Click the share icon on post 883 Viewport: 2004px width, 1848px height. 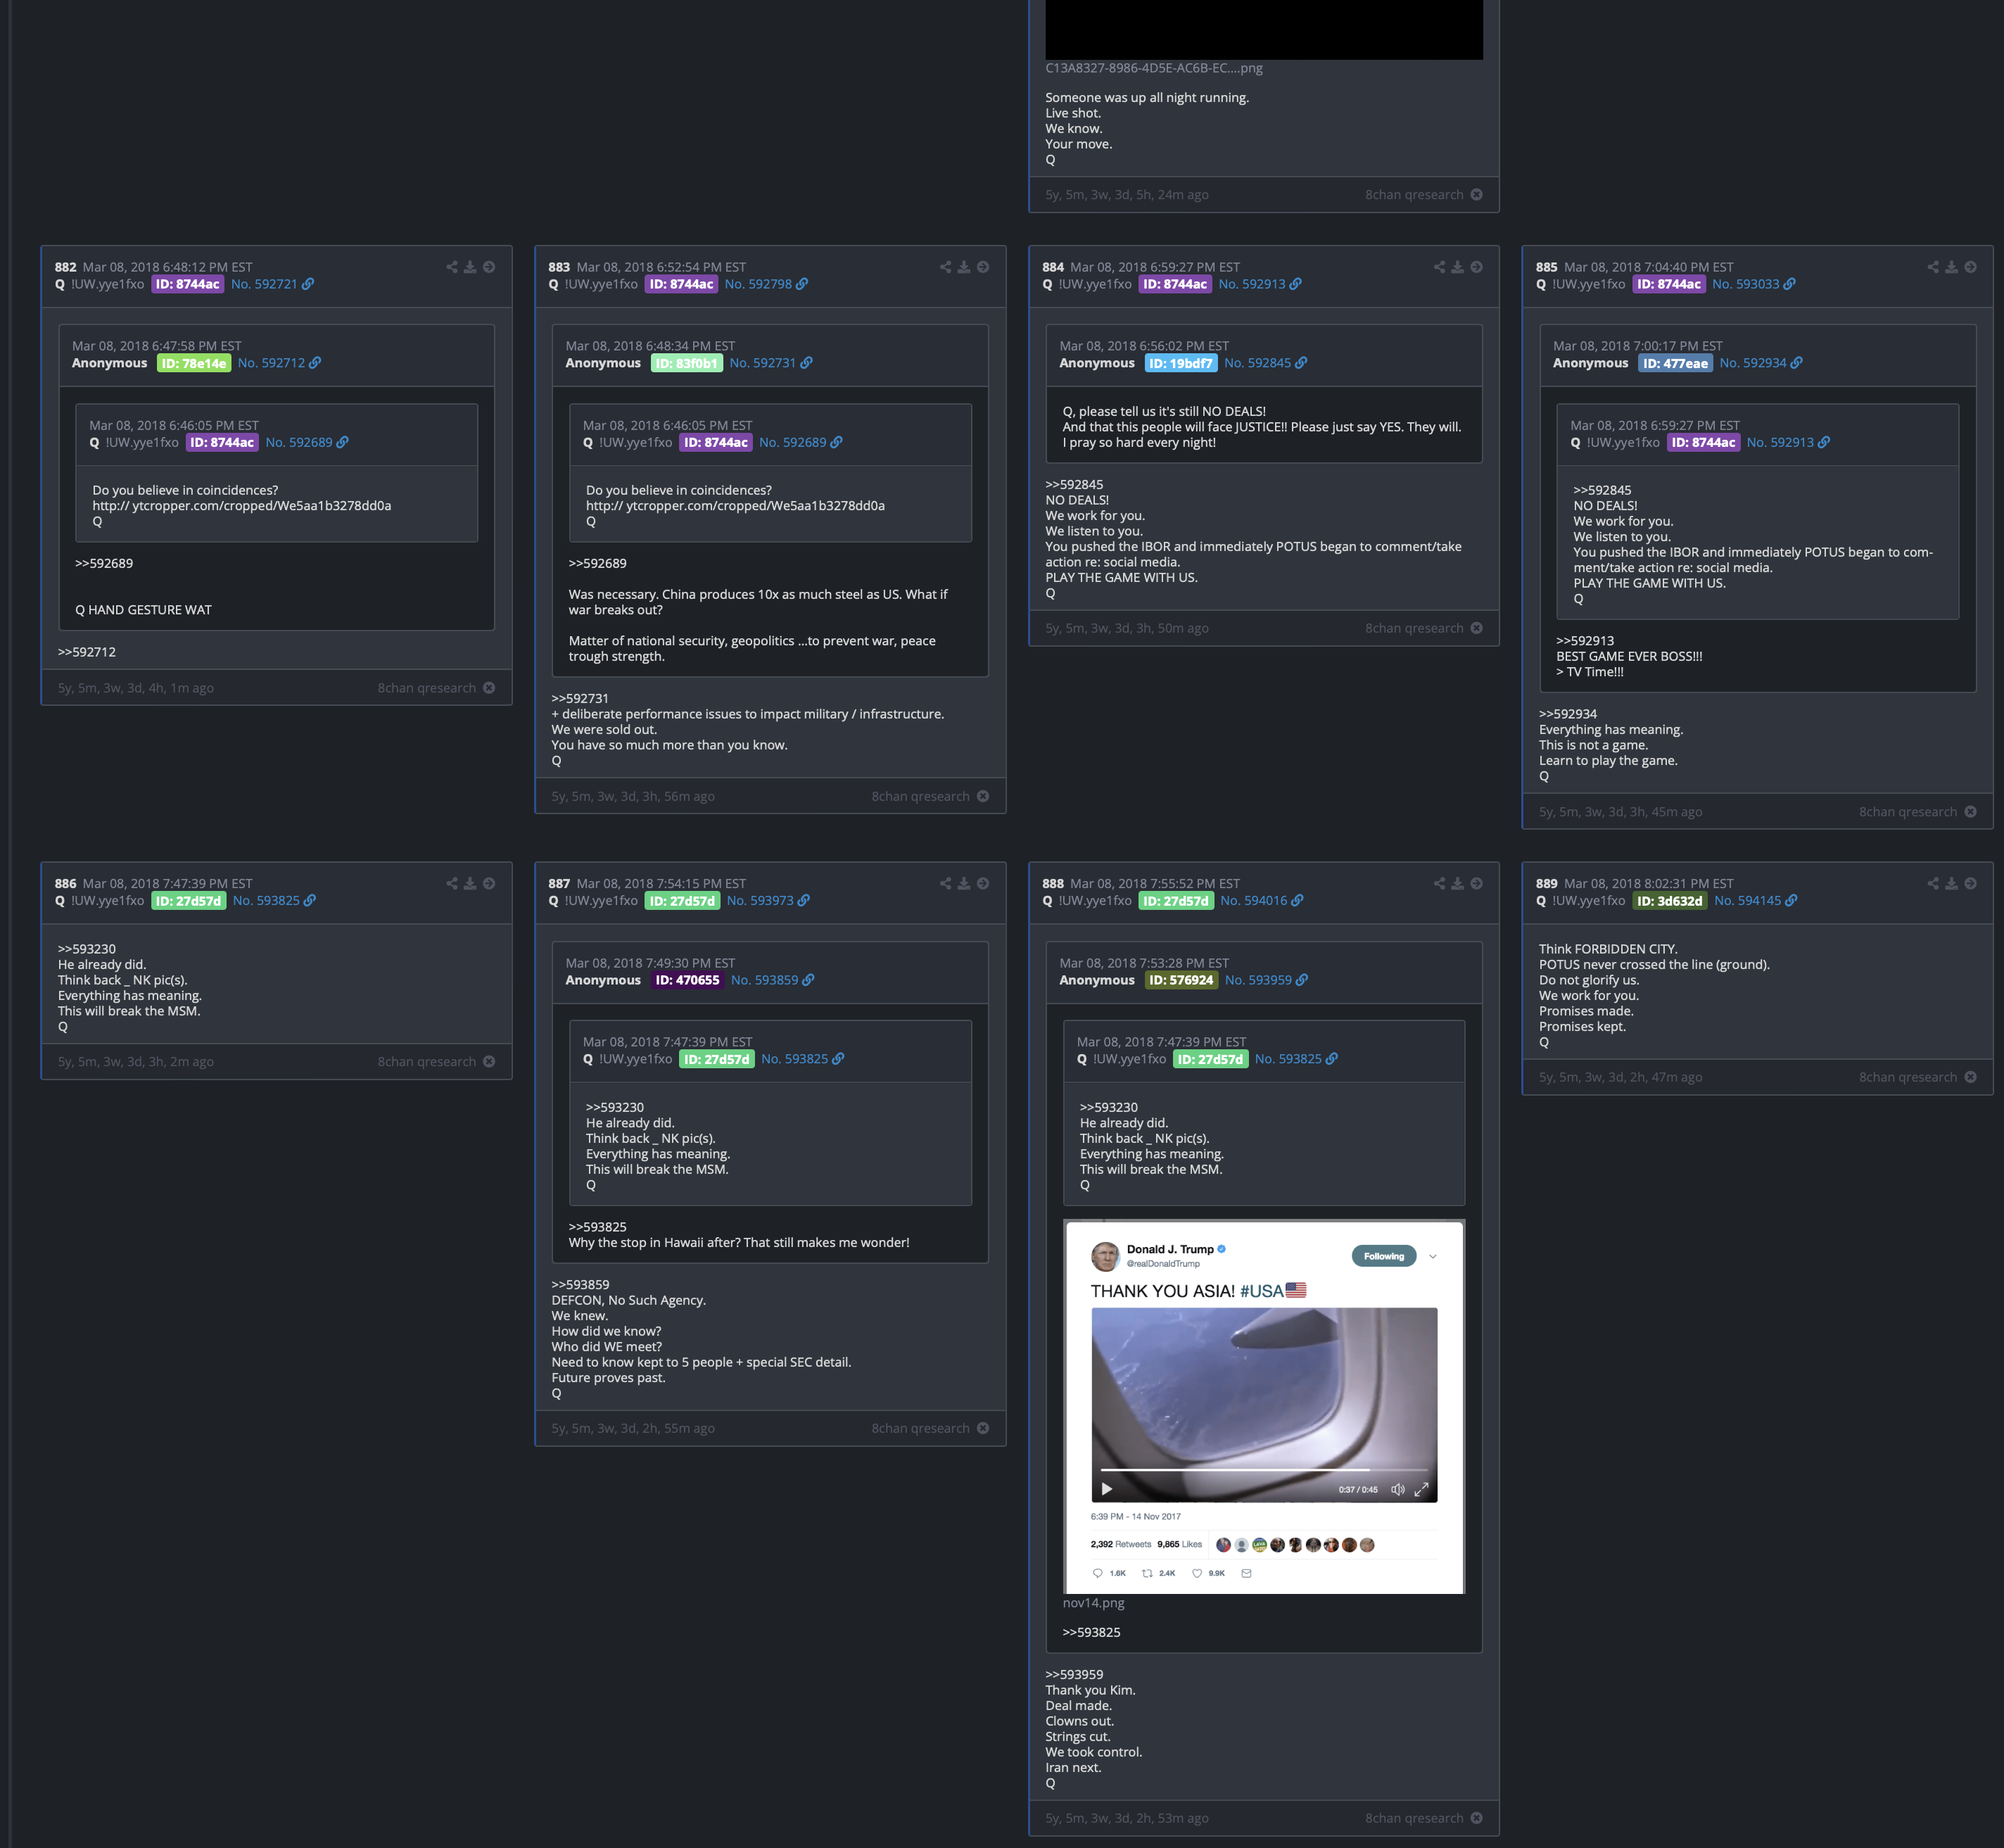(946, 267)
